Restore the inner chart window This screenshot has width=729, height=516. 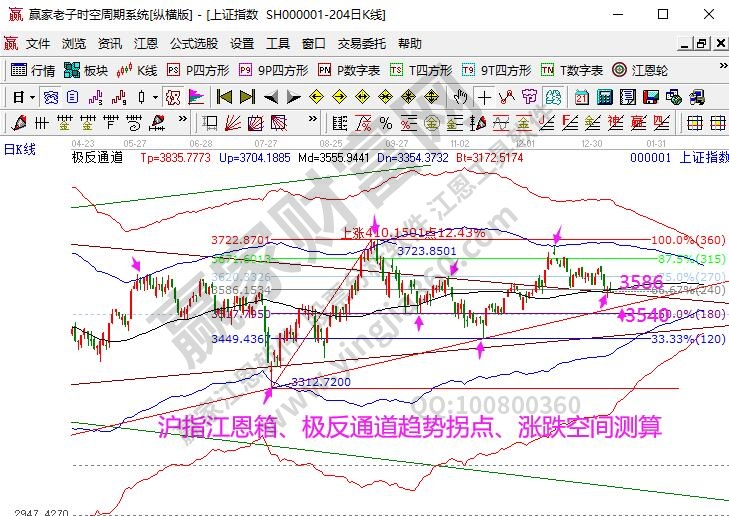tap(701, 44)
